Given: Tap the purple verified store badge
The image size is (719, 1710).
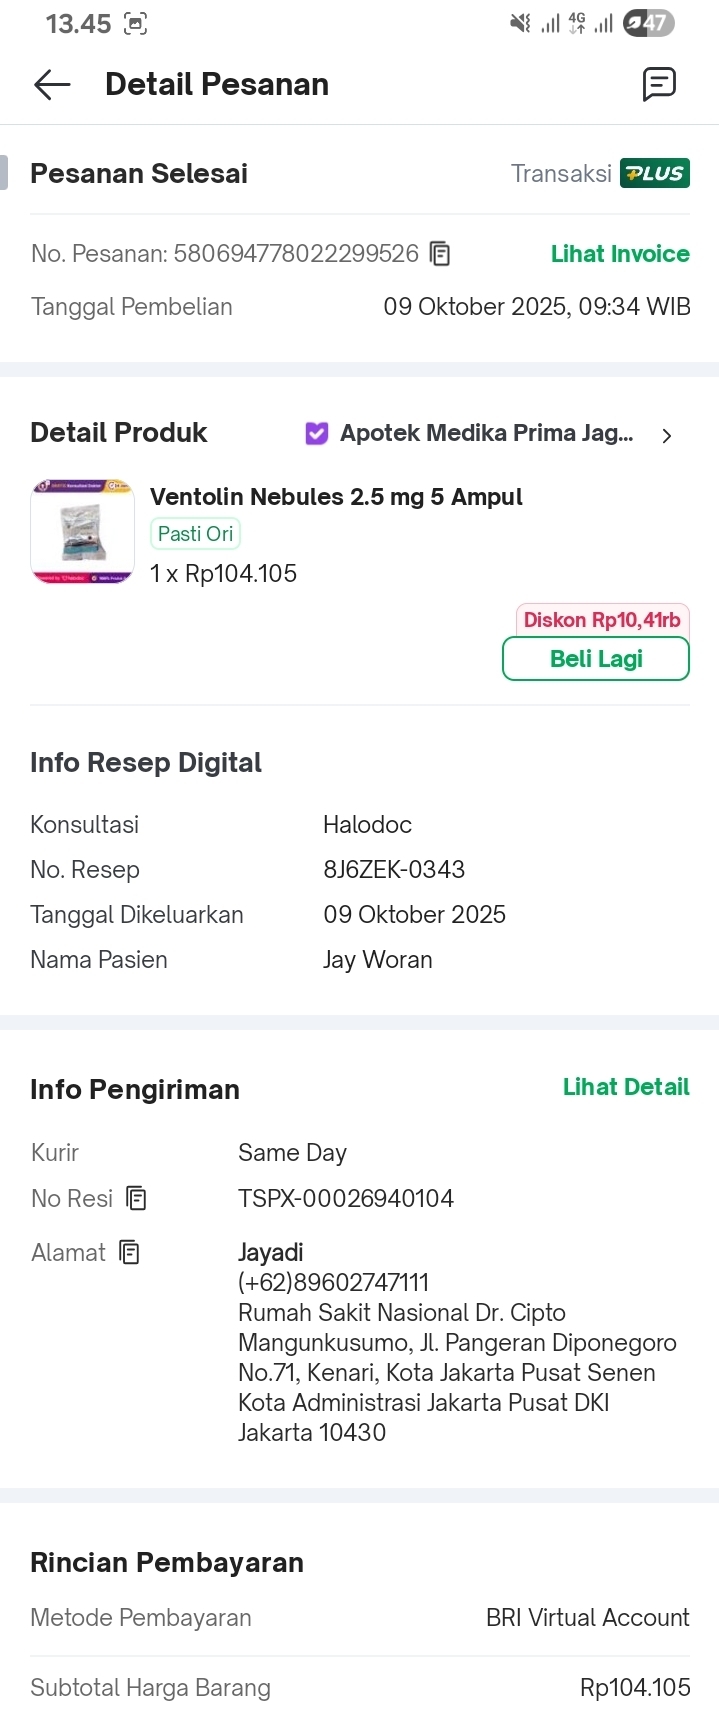Looking at the screenshot, I should [317, 433].
